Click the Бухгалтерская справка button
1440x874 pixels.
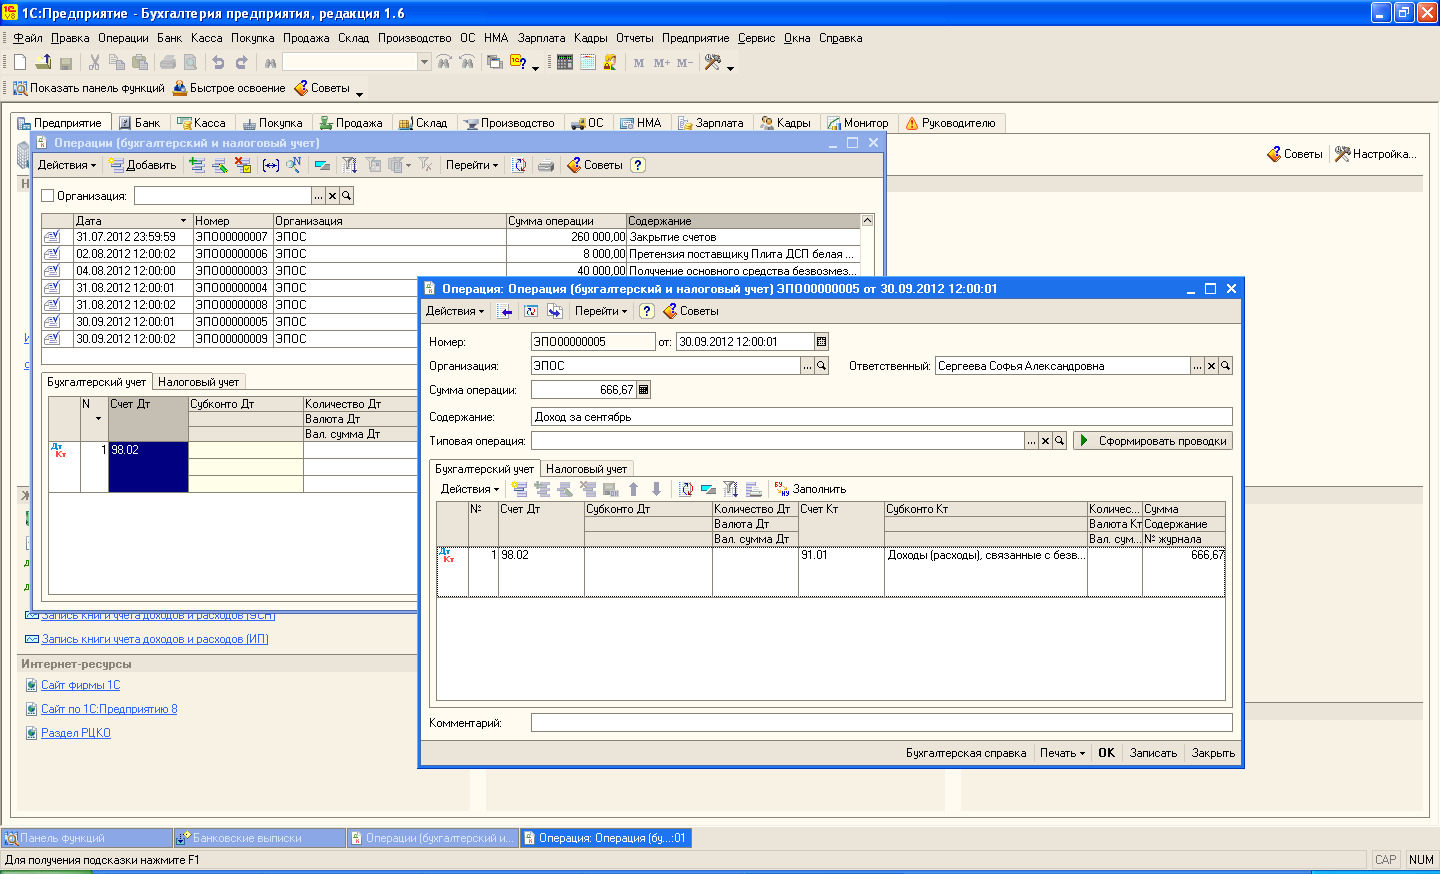pyautogui.click(x=966, y=753)
